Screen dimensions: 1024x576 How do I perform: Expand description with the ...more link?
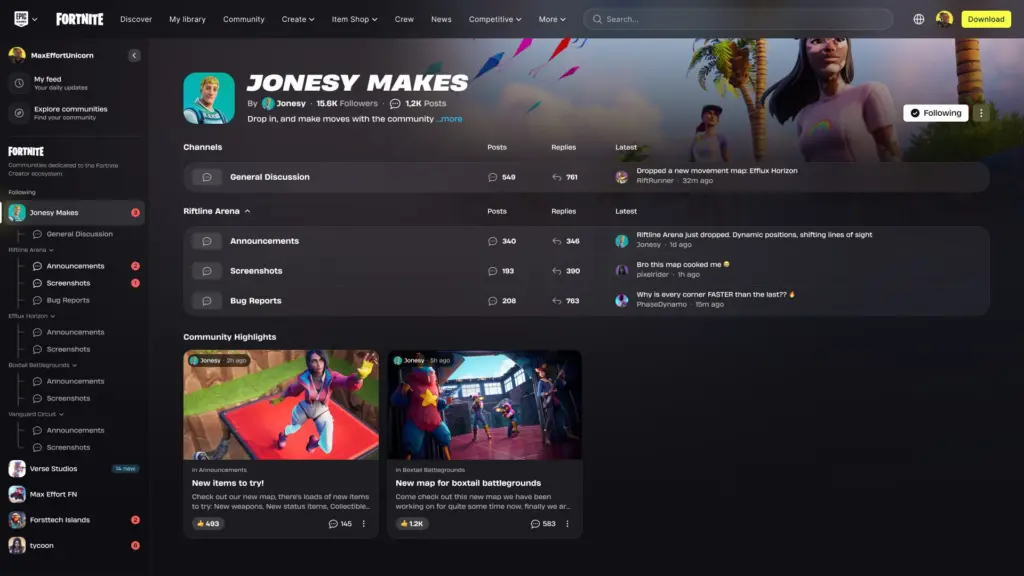449,119
